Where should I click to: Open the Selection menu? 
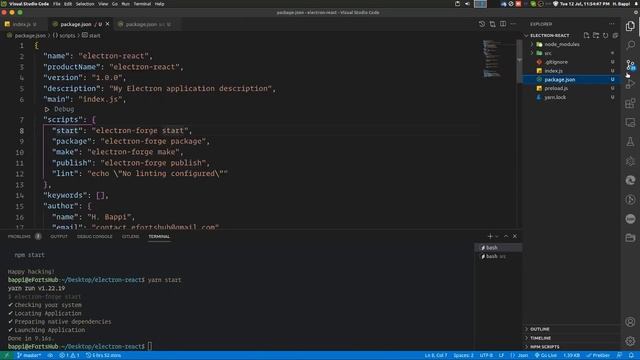tap(85, 4)
